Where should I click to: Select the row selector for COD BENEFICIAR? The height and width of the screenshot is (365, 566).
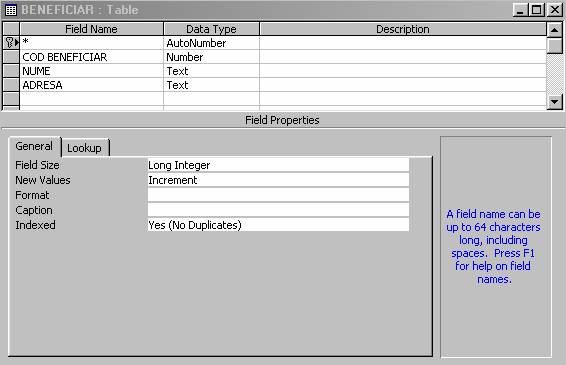(x=11, y=57)
